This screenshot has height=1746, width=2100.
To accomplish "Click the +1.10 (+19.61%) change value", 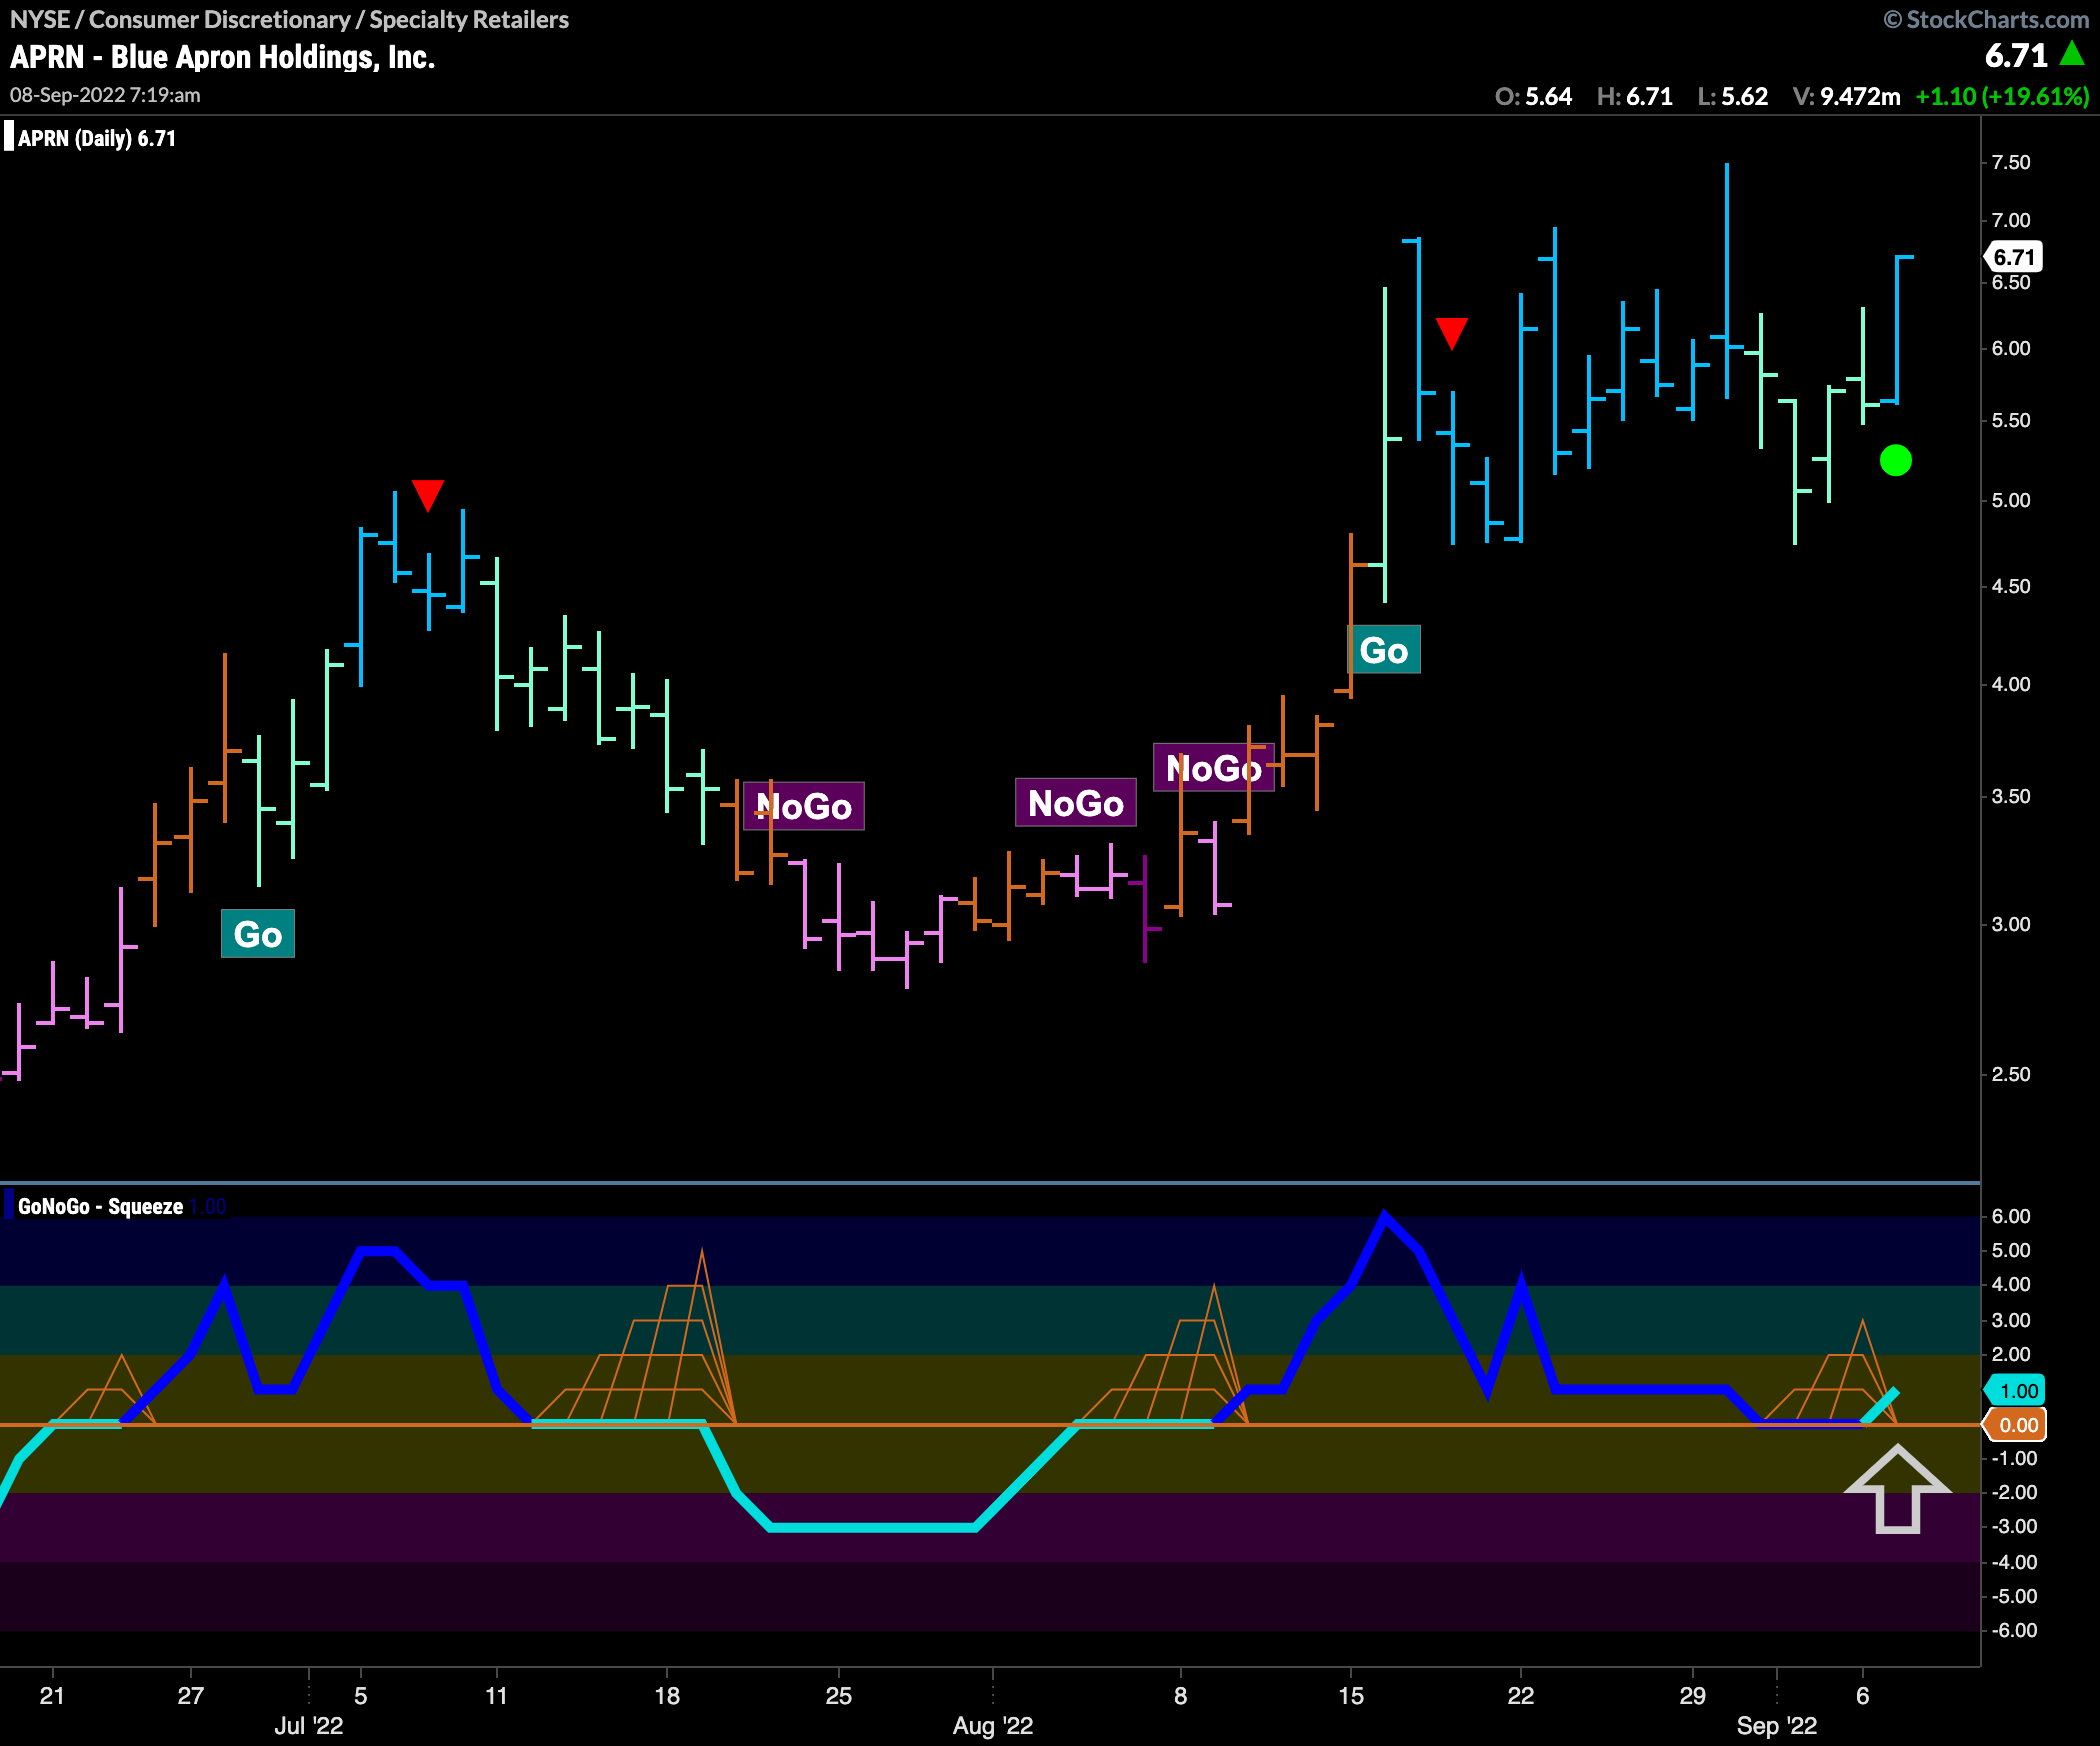I will [2002, 96].
